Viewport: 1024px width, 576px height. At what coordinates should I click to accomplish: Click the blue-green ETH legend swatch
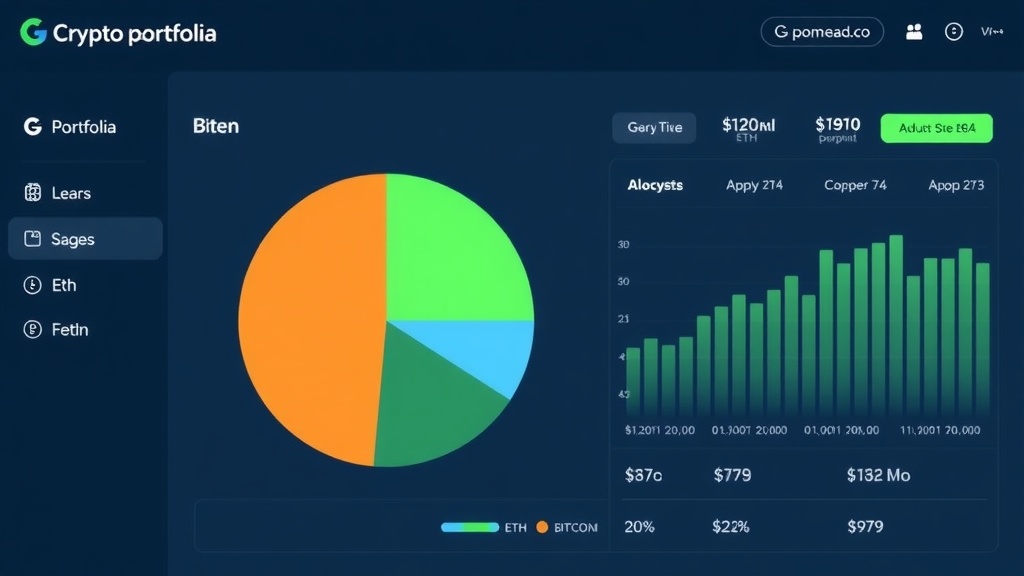tap(470, 527)
